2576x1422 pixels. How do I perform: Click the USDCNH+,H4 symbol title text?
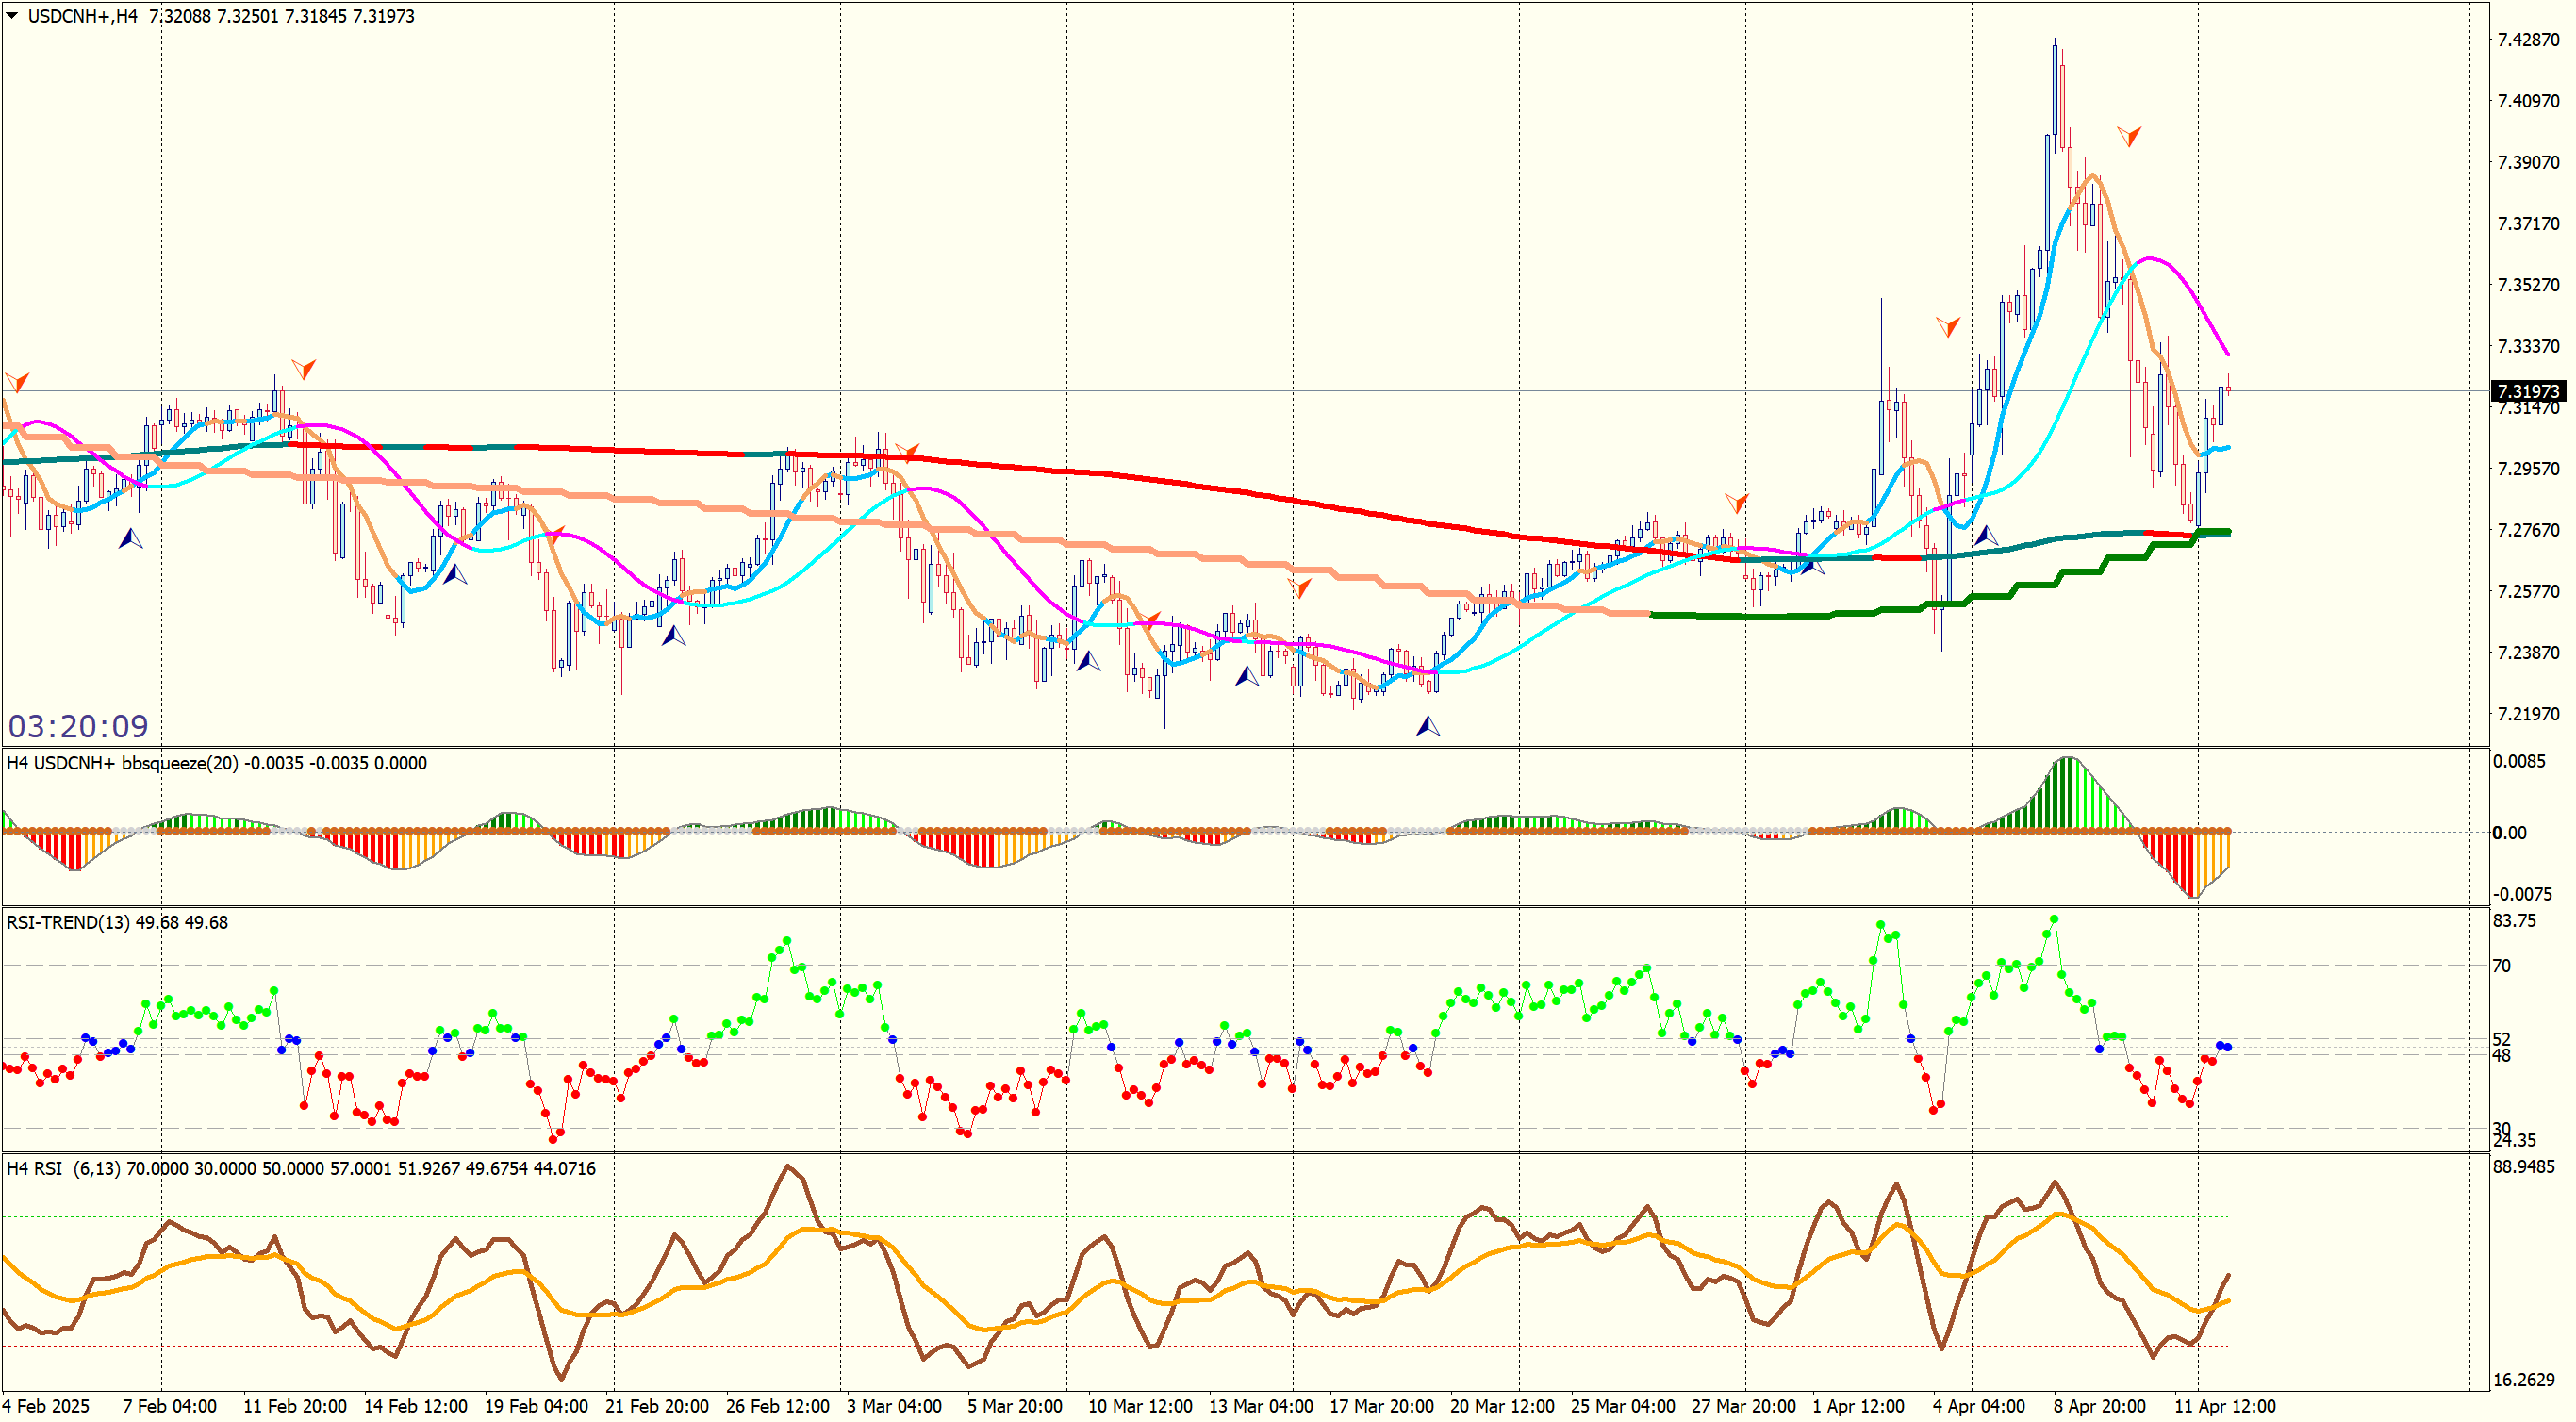pyautogui.click(x=82, y=16)
